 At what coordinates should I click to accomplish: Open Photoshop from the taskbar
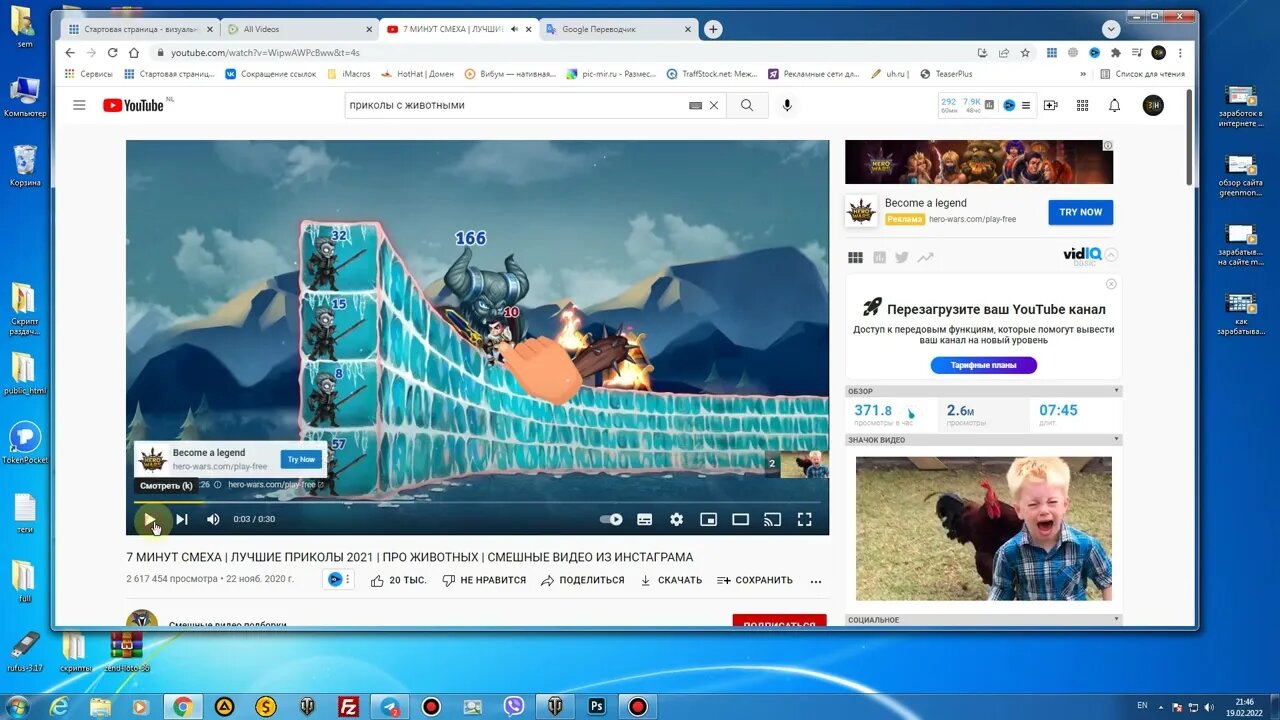[x=597, y=707]
